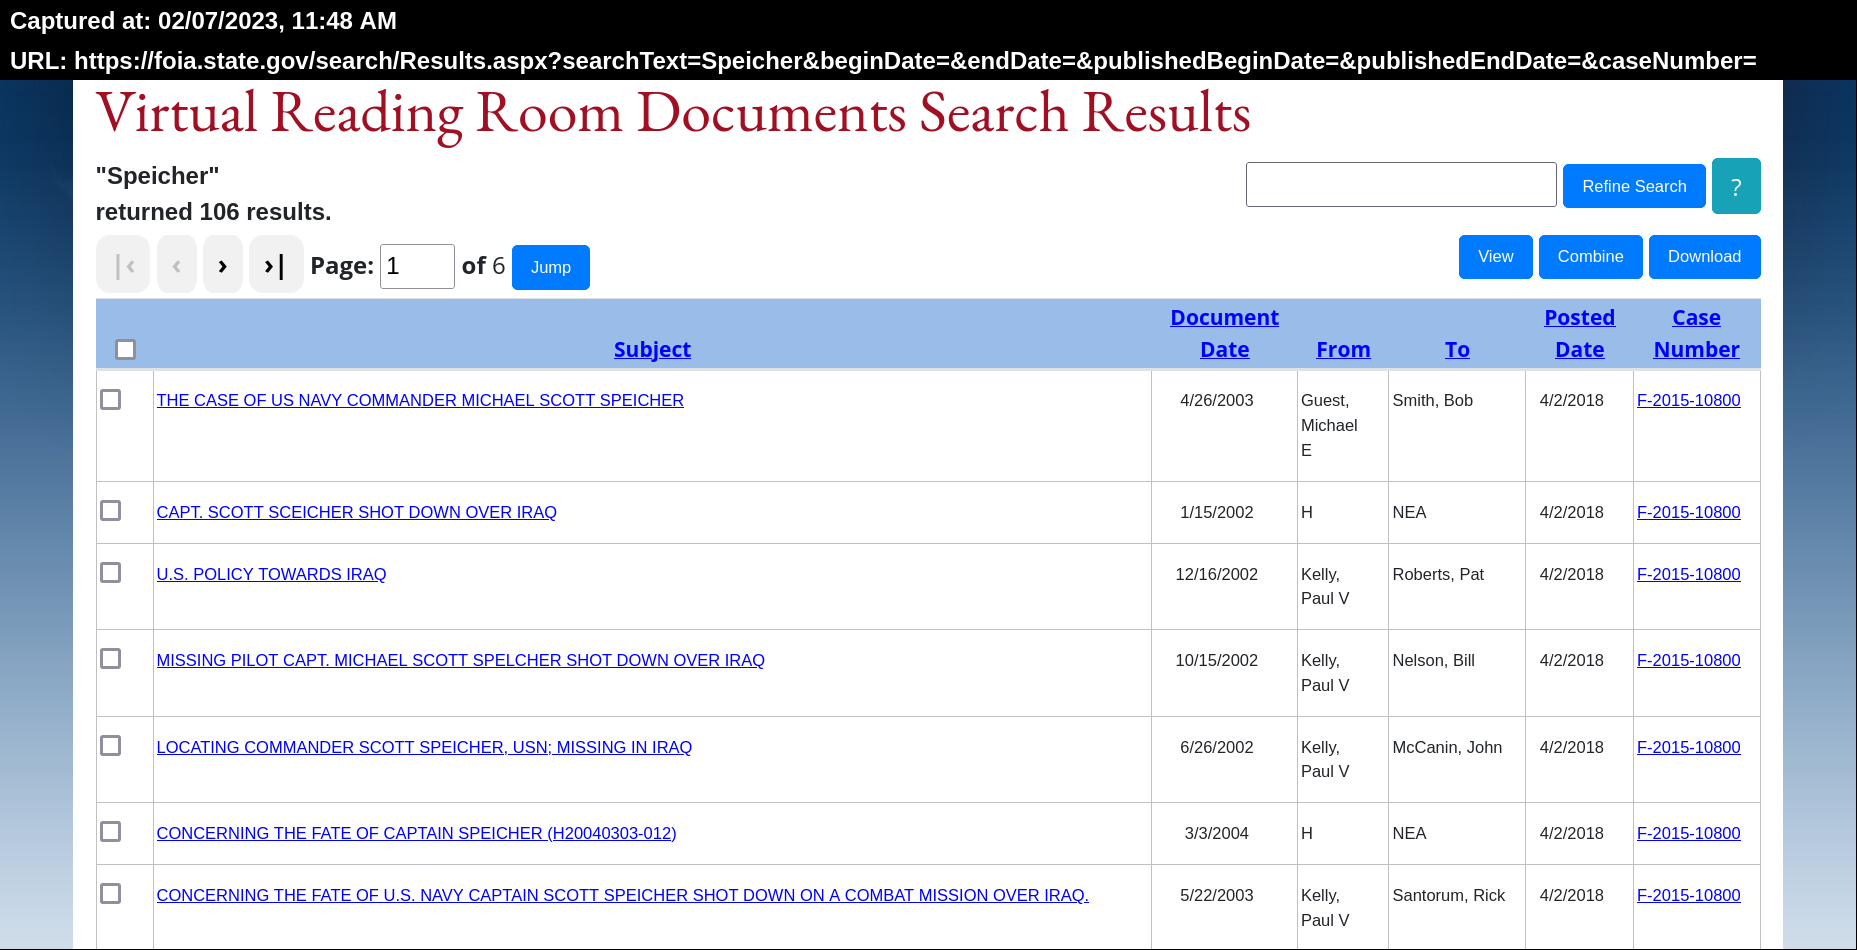The height and width of the screenshot is (950, 1857).
Task: Sort results by To column
Action: pos(1457,349)
